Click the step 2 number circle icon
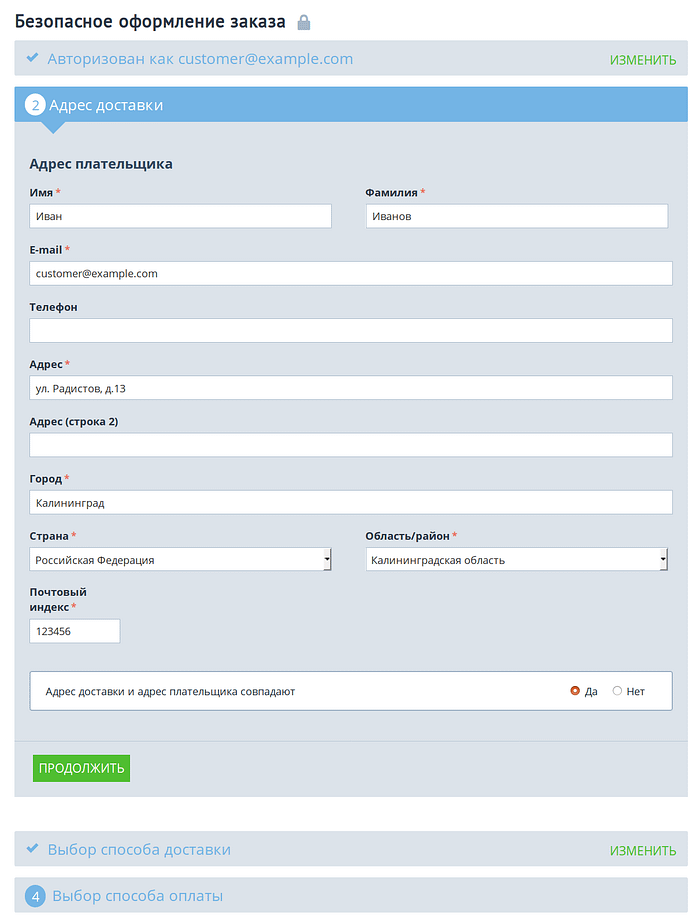 35,105
